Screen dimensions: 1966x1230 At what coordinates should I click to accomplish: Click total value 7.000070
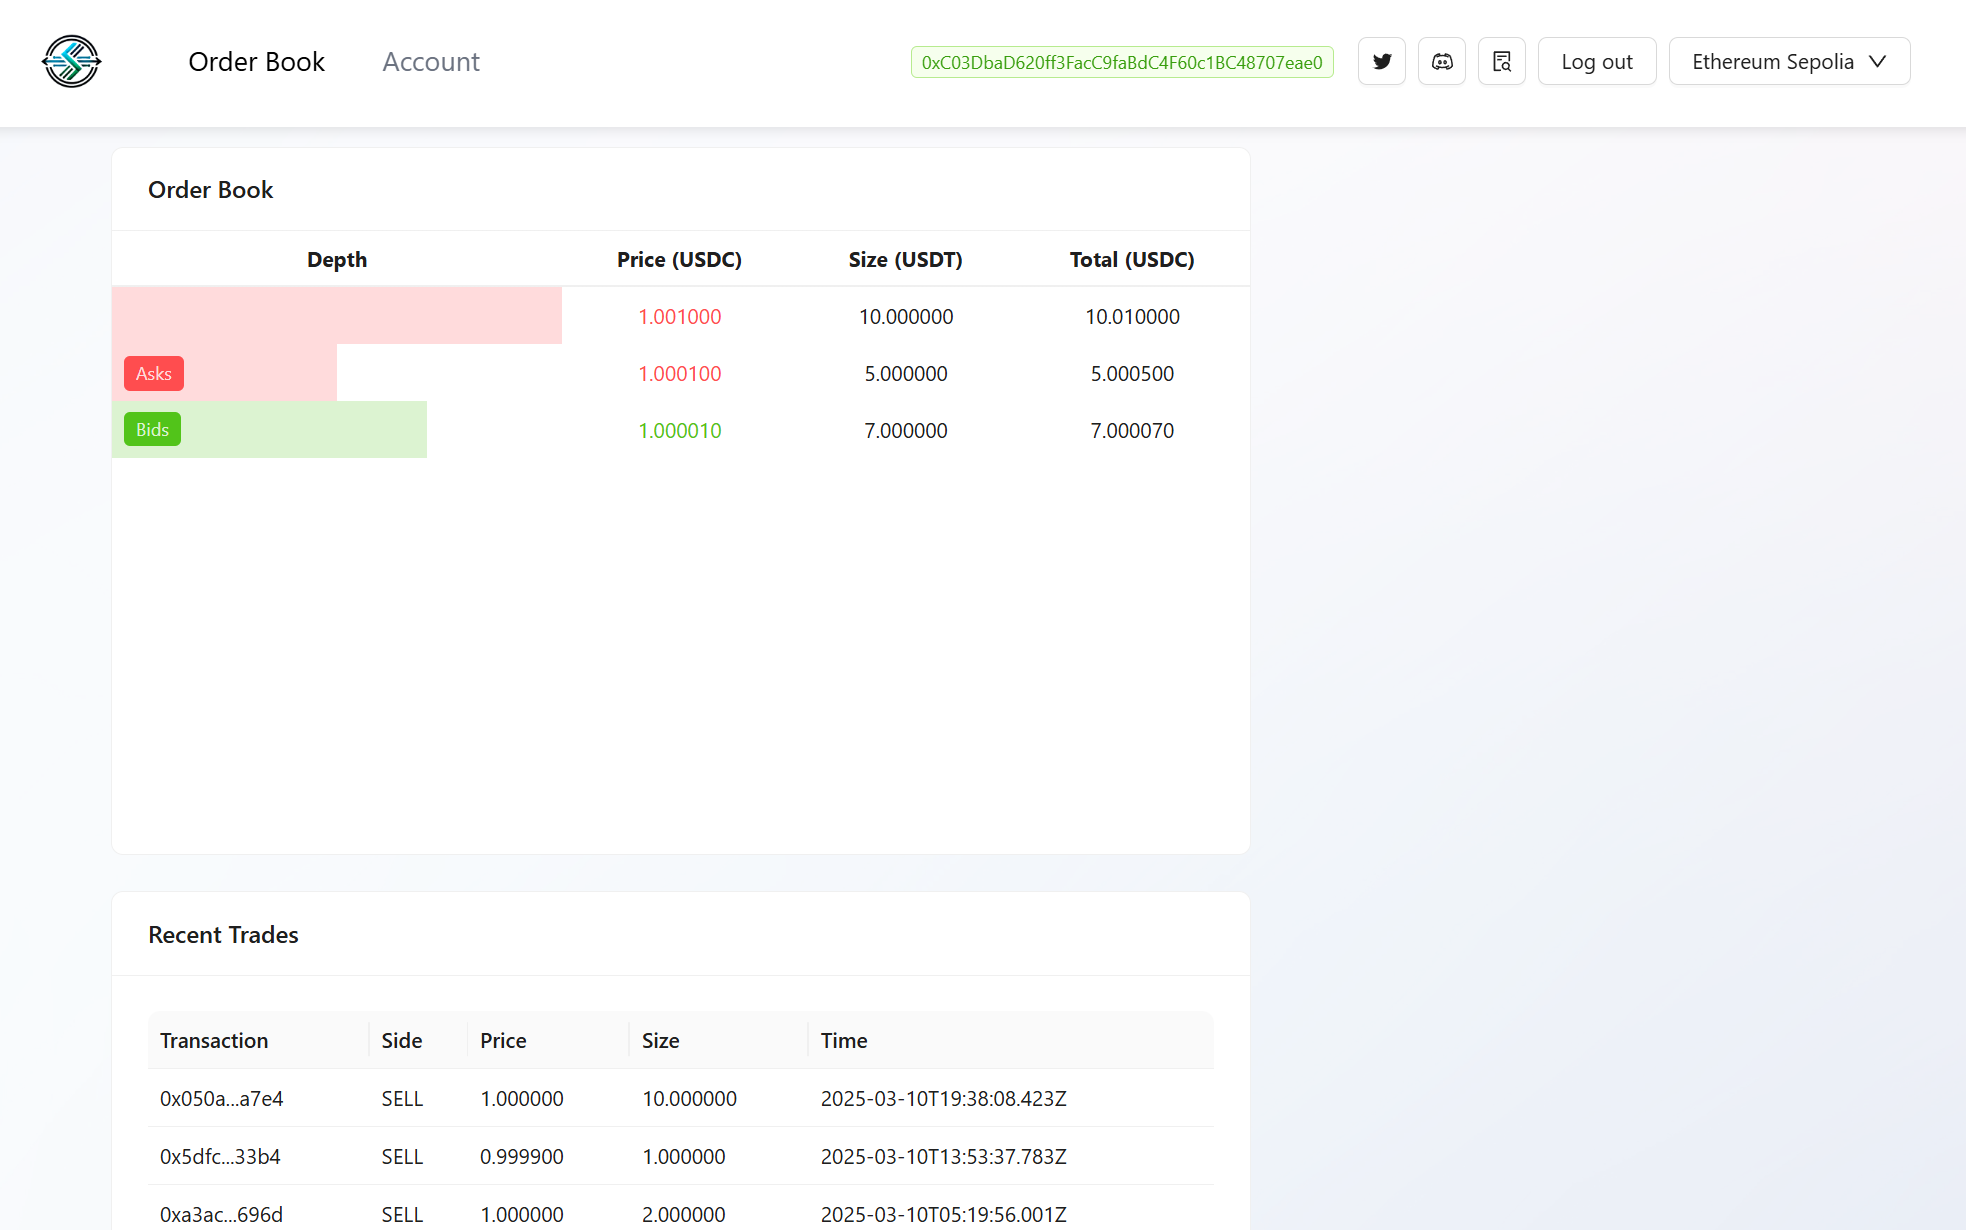pos(1132,431)
